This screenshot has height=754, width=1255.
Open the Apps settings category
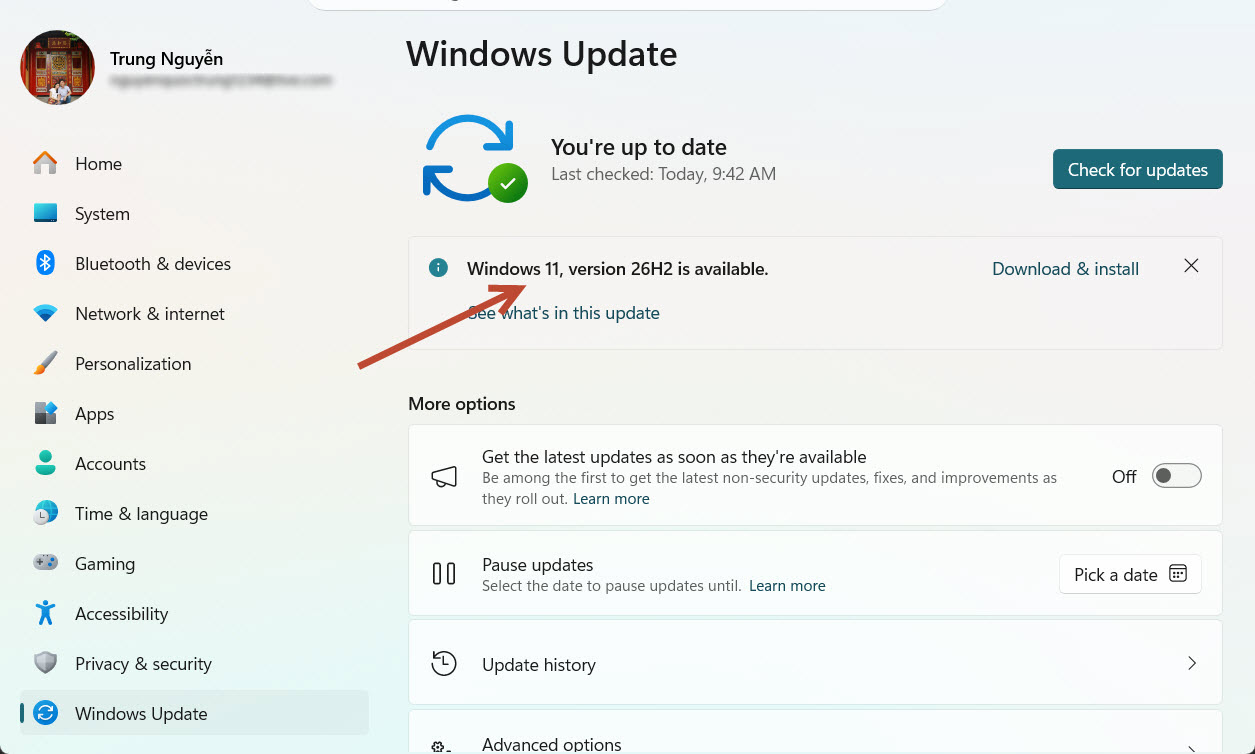(194, 413)
